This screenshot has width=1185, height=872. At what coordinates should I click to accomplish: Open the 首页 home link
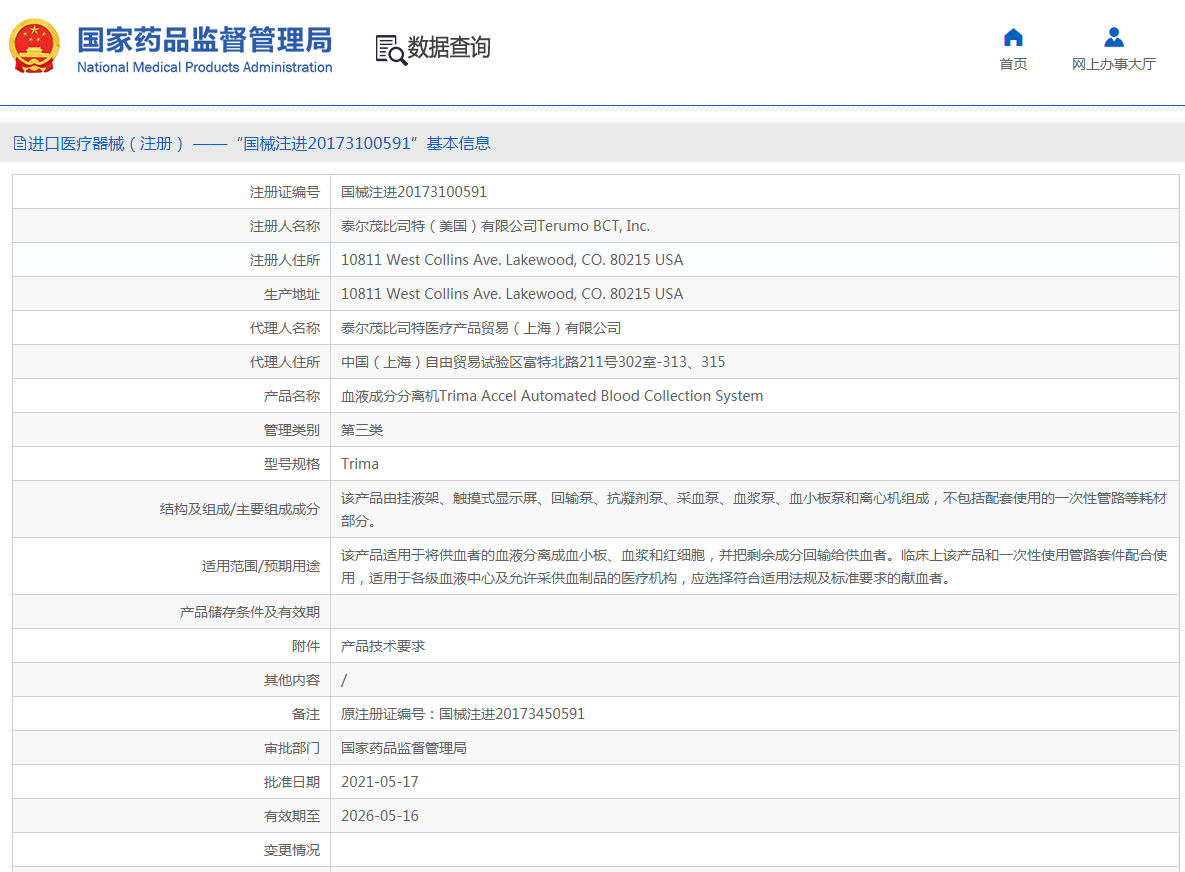tap(1013, 64)
